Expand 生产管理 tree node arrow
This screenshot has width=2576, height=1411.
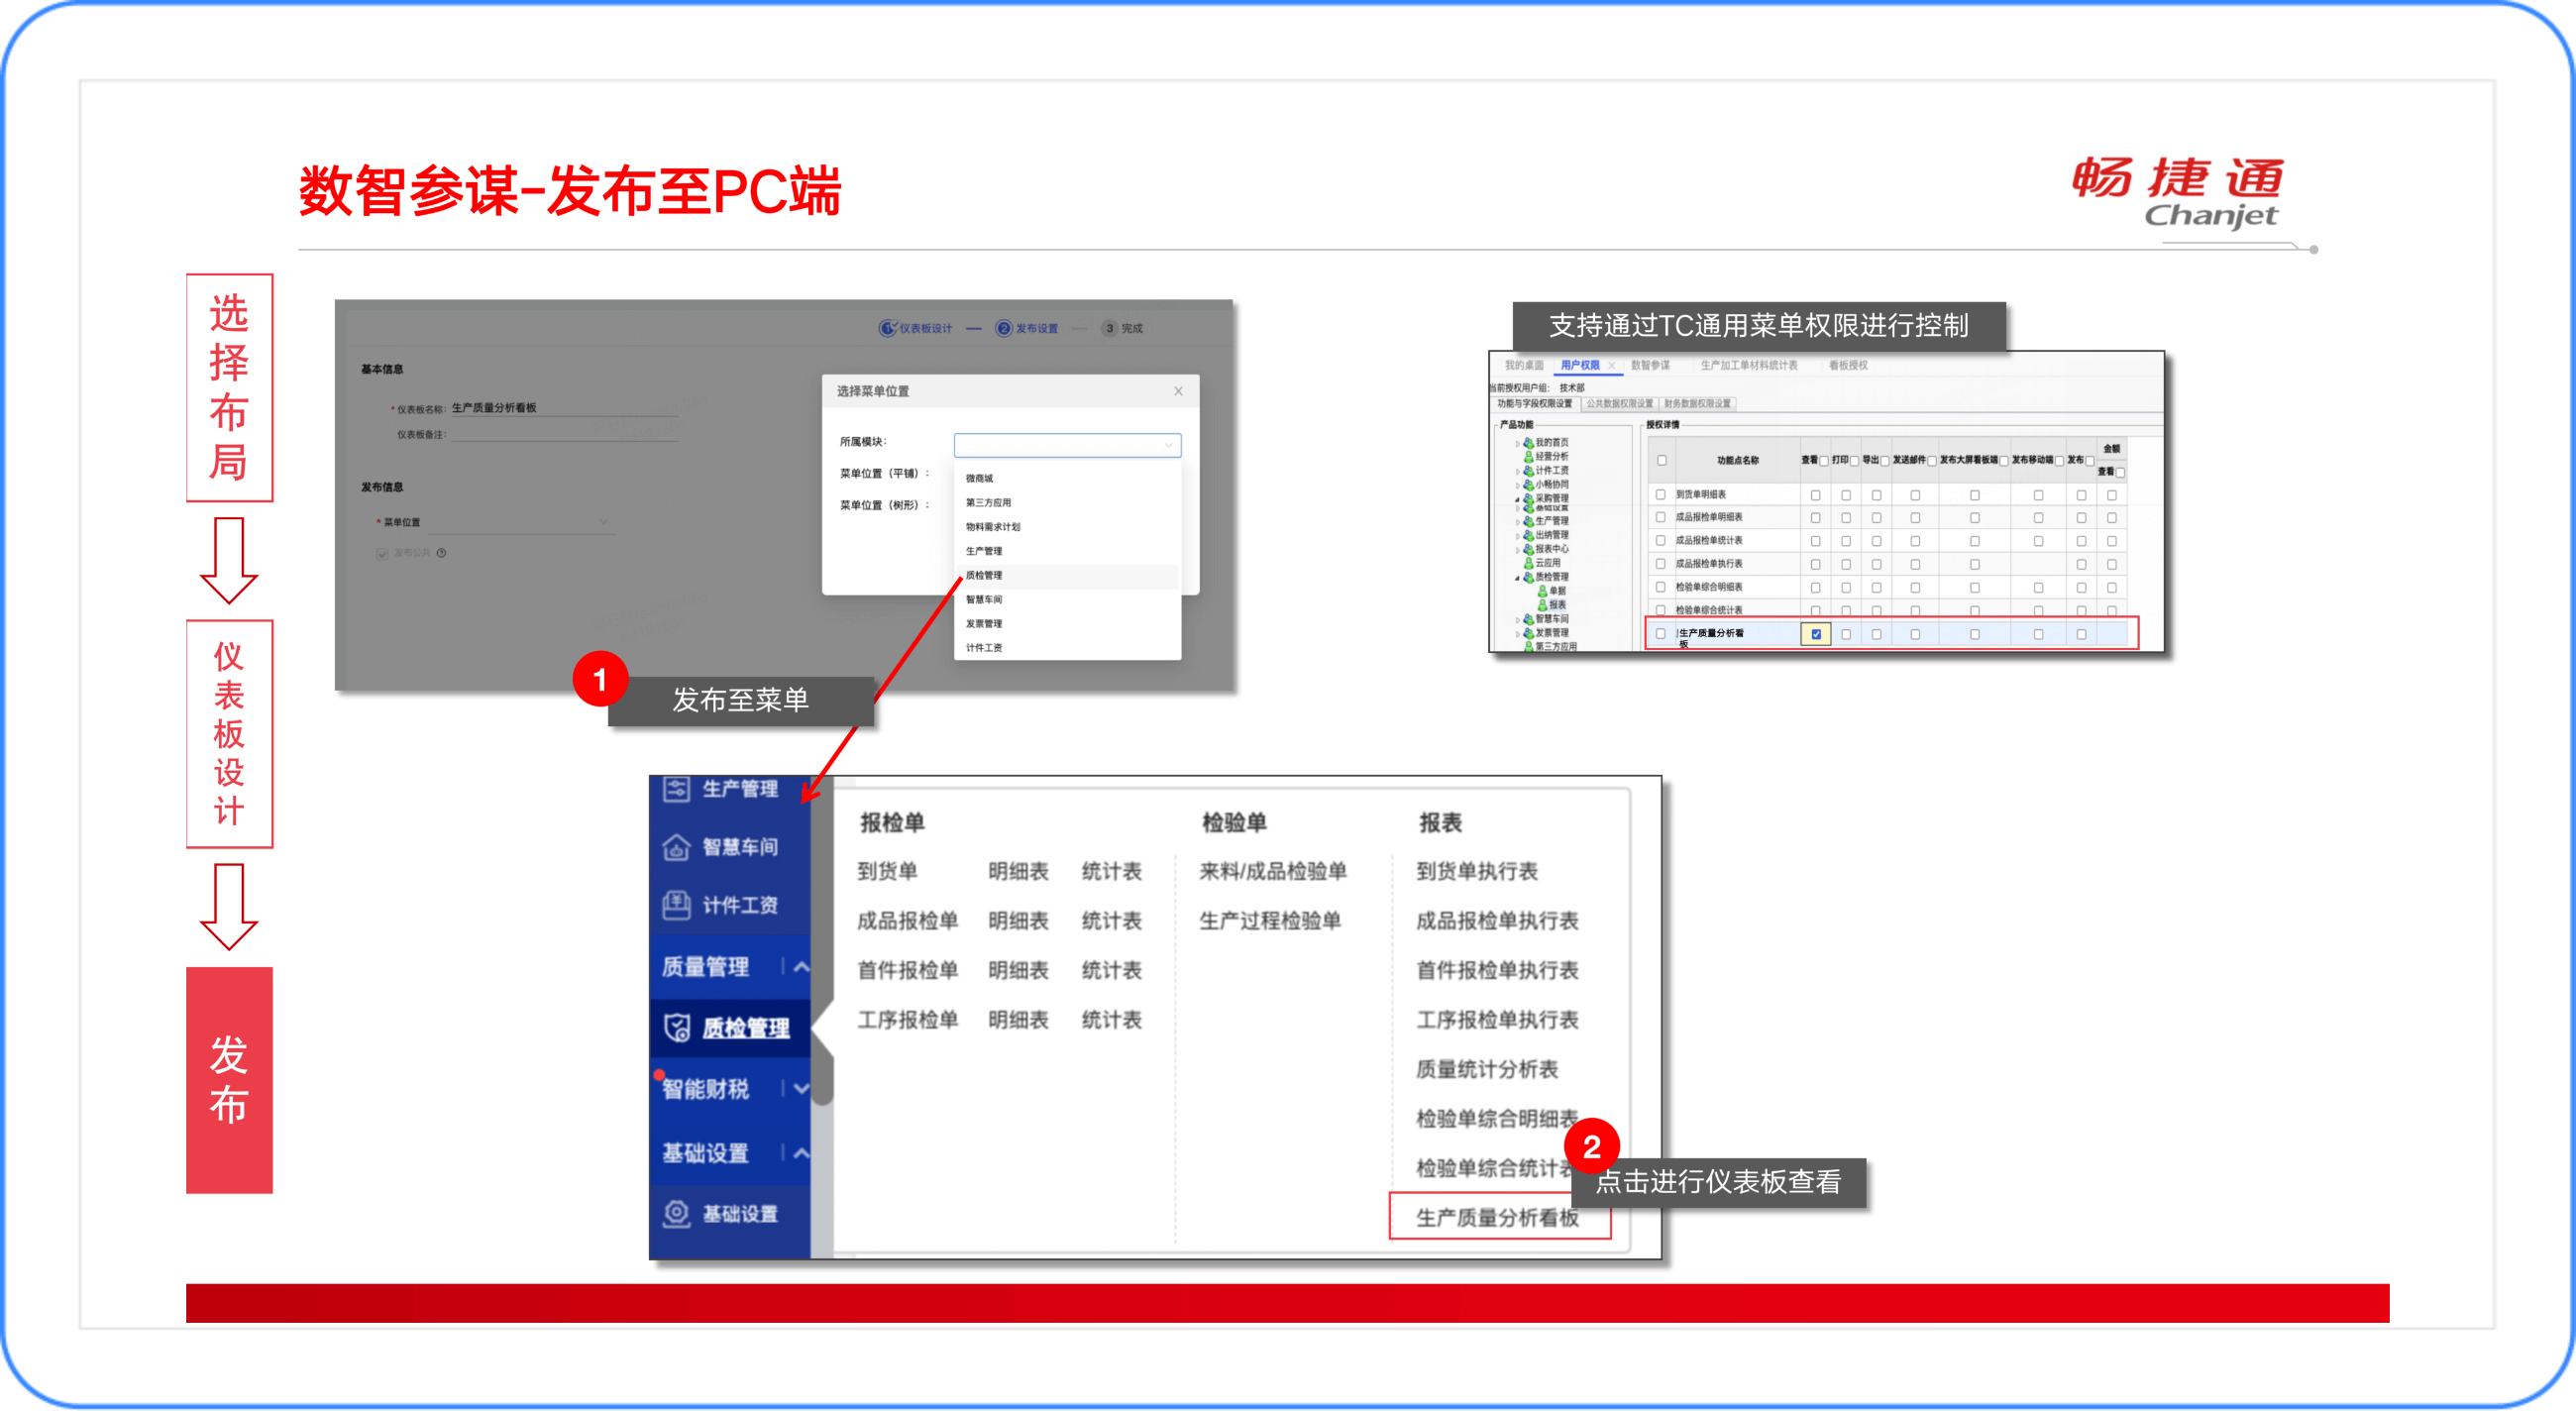pyautogui.click(x=1517, y=522)
